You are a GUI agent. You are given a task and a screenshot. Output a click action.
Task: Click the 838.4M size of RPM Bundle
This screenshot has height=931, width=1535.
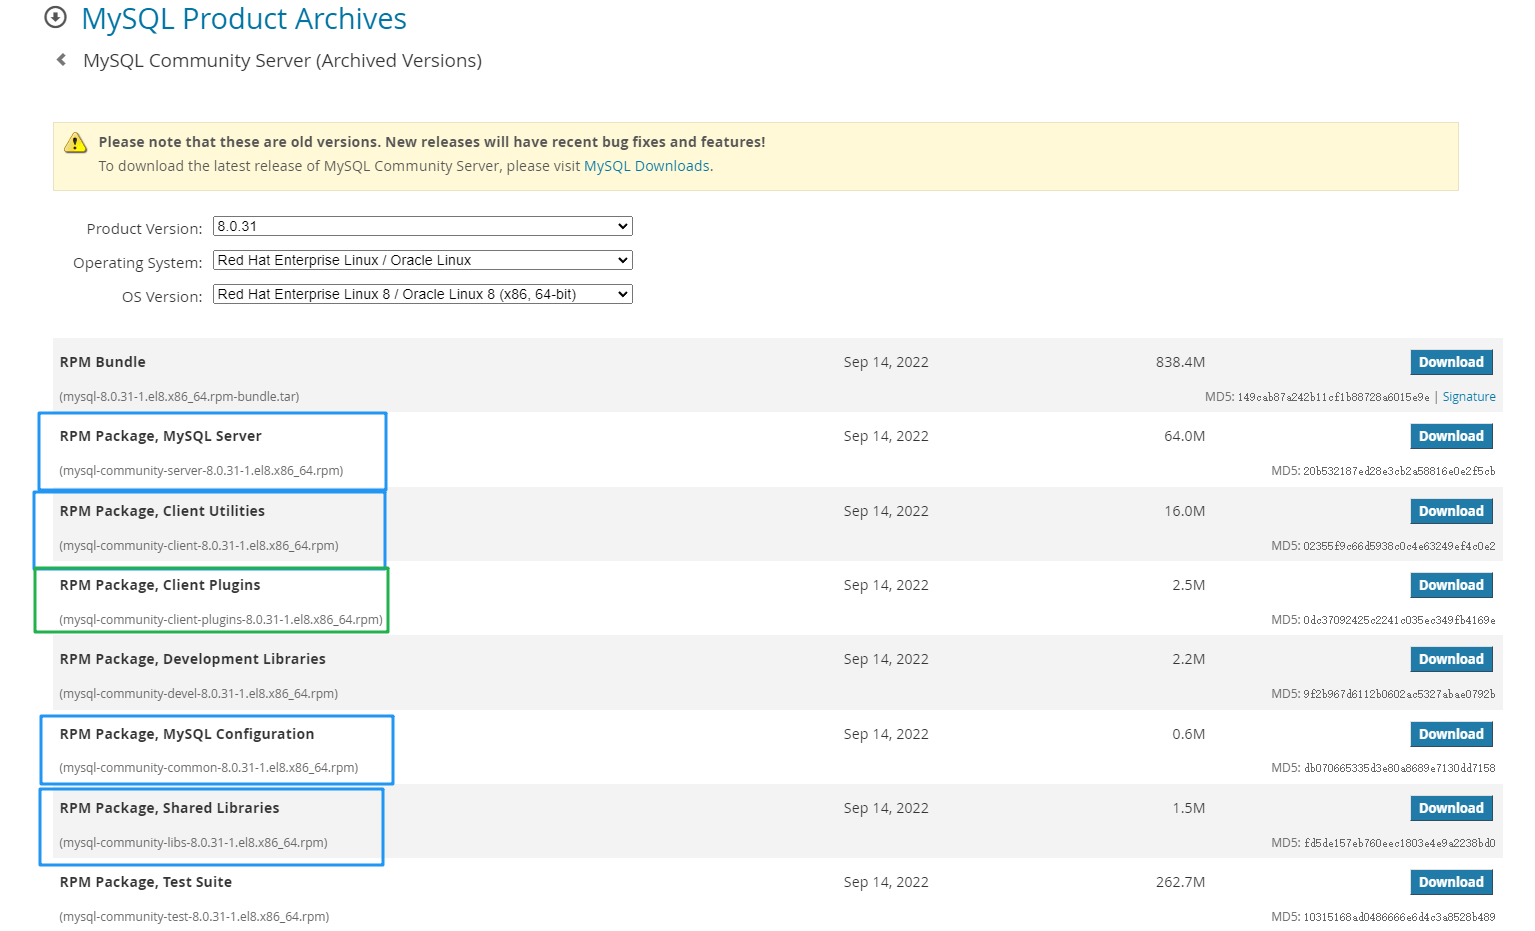pos(1180,362)
